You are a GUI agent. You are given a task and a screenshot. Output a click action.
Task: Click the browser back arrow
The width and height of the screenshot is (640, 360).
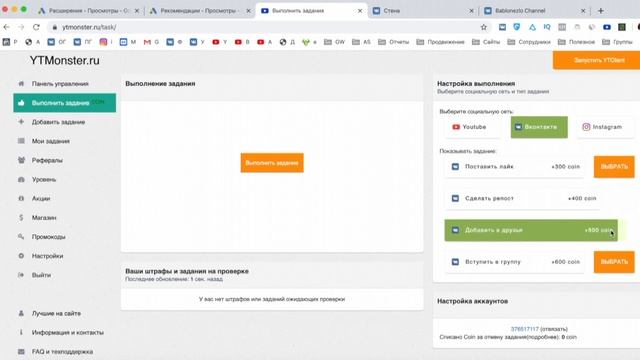pos(7,27)
